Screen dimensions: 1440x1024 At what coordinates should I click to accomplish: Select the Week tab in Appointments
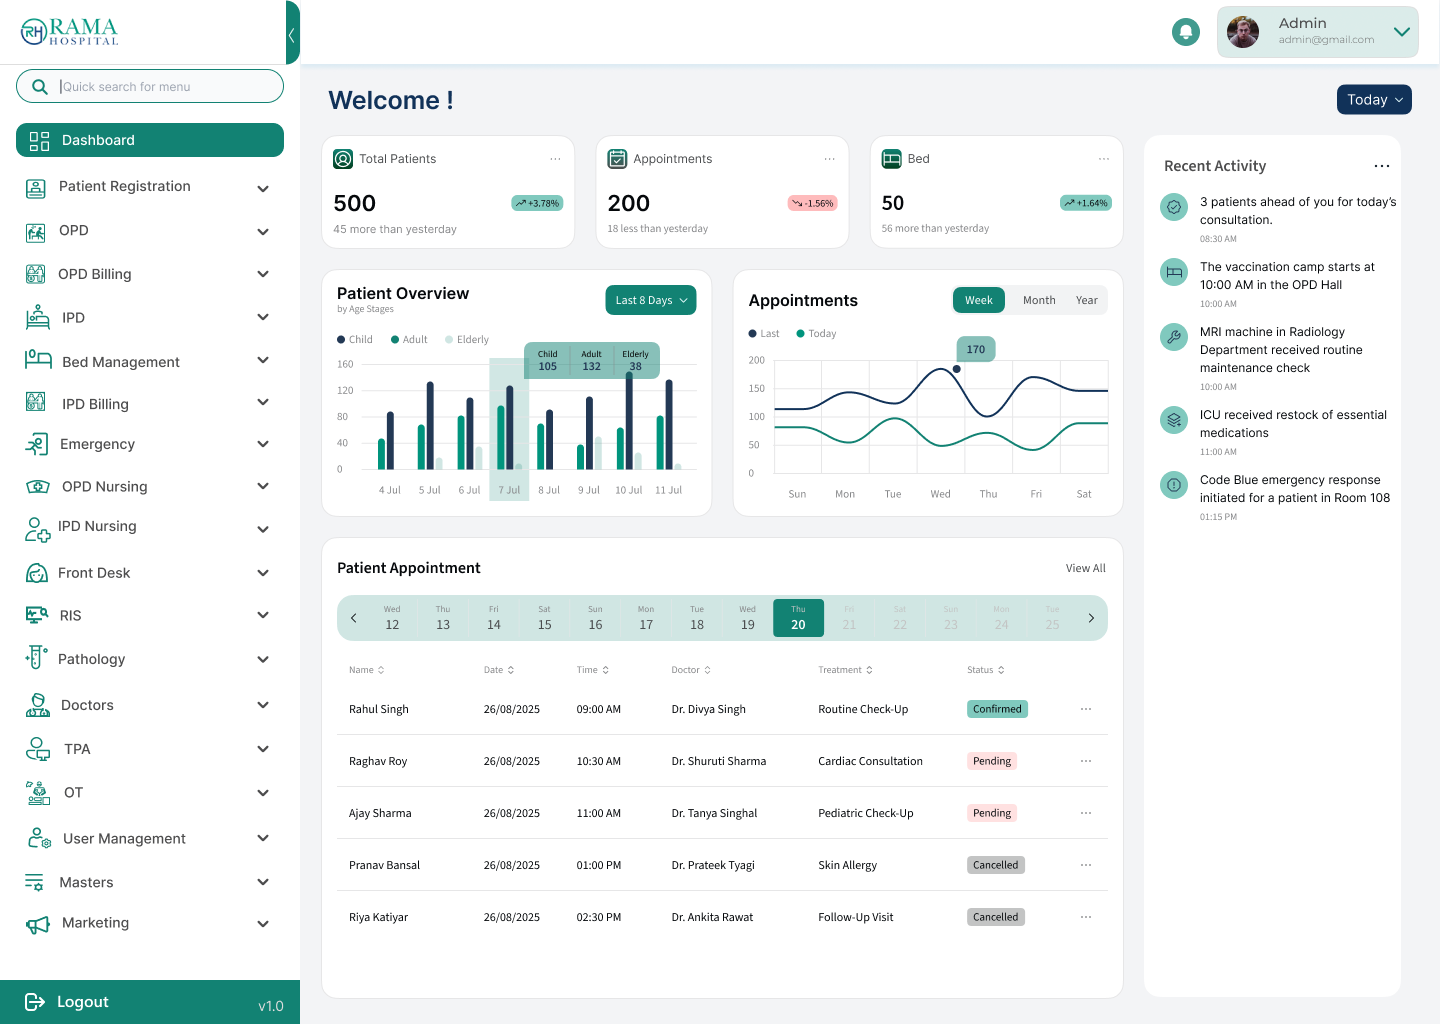979,300
